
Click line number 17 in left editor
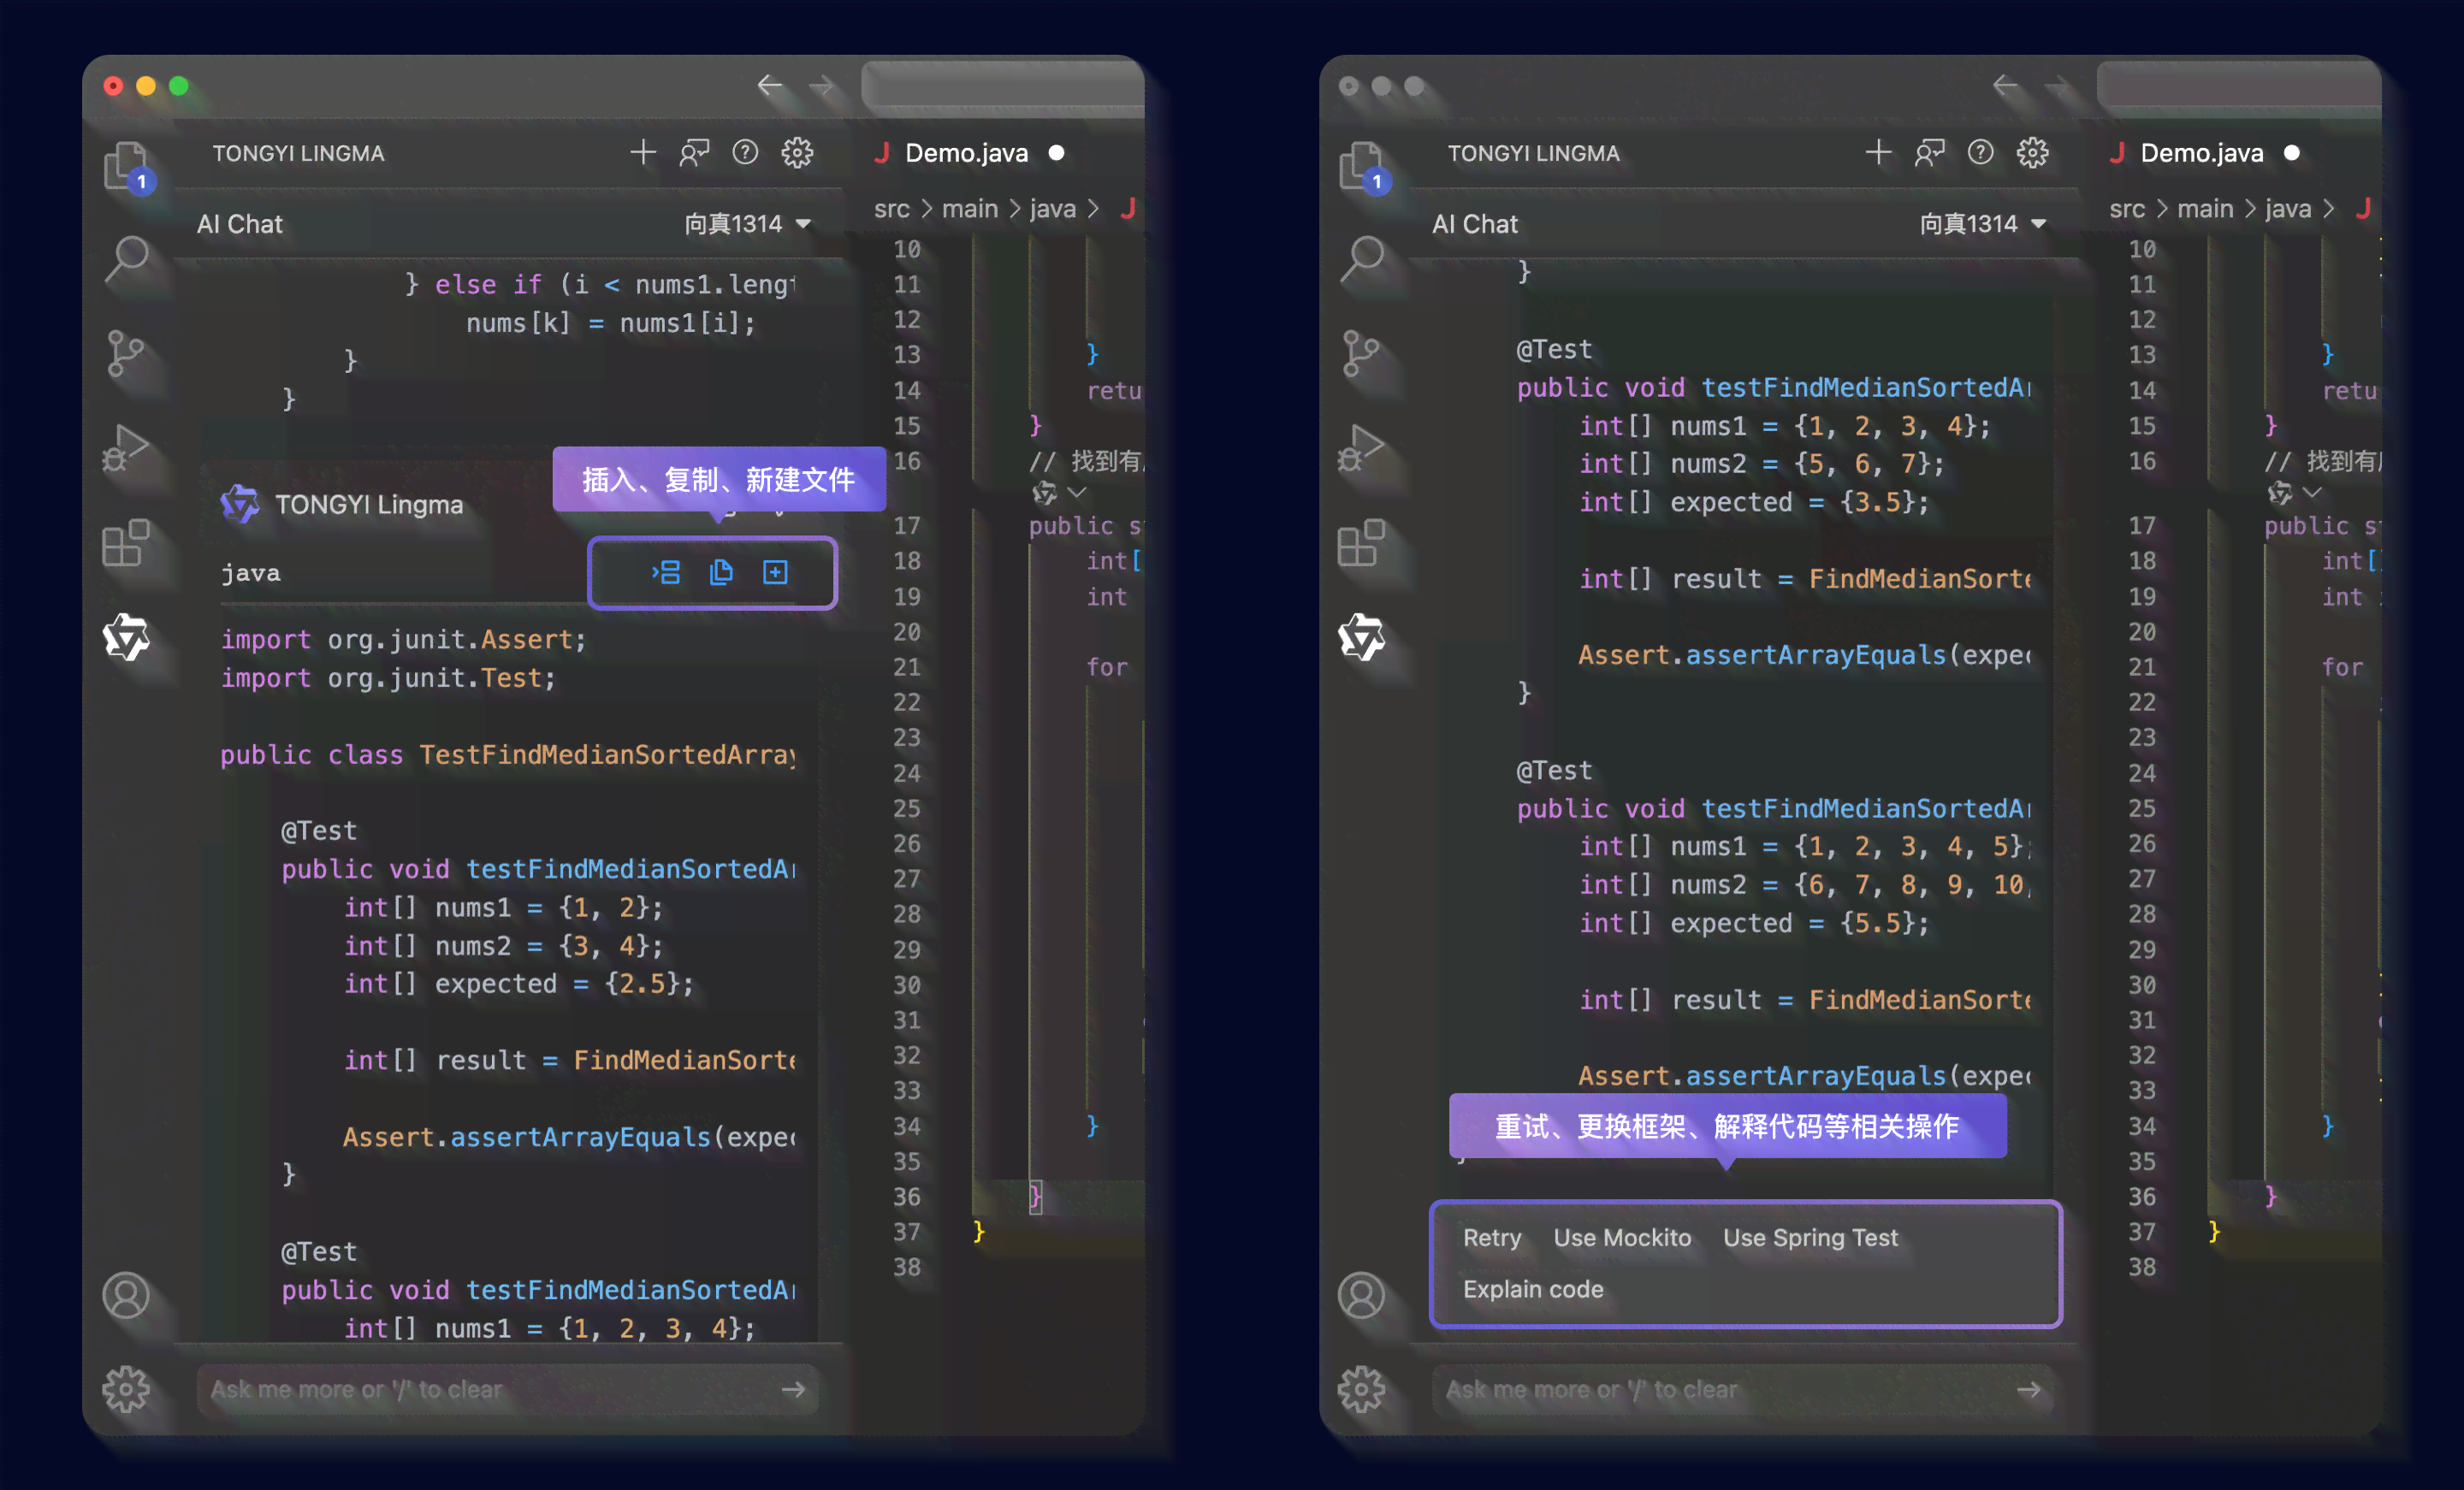[x=907, y=526]
